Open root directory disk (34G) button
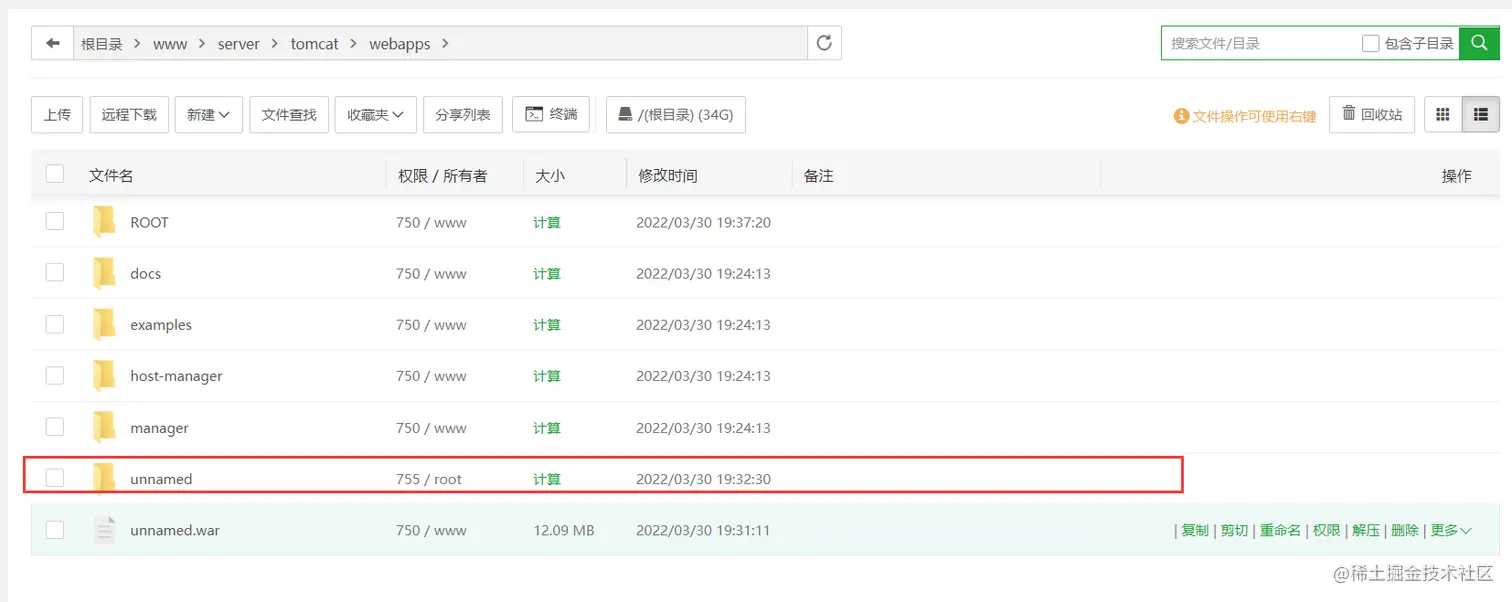 coord(676,114)
